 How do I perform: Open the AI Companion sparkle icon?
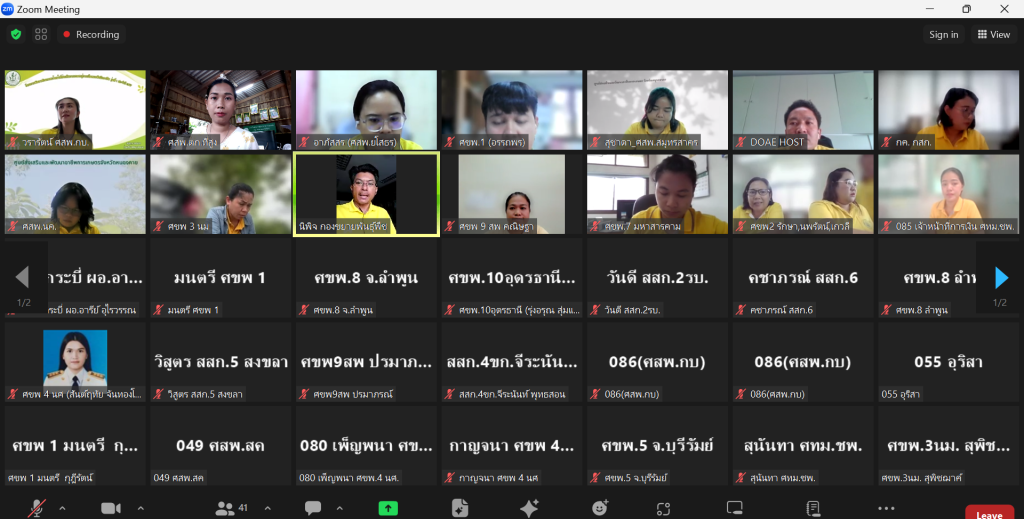tap(529, 508)
